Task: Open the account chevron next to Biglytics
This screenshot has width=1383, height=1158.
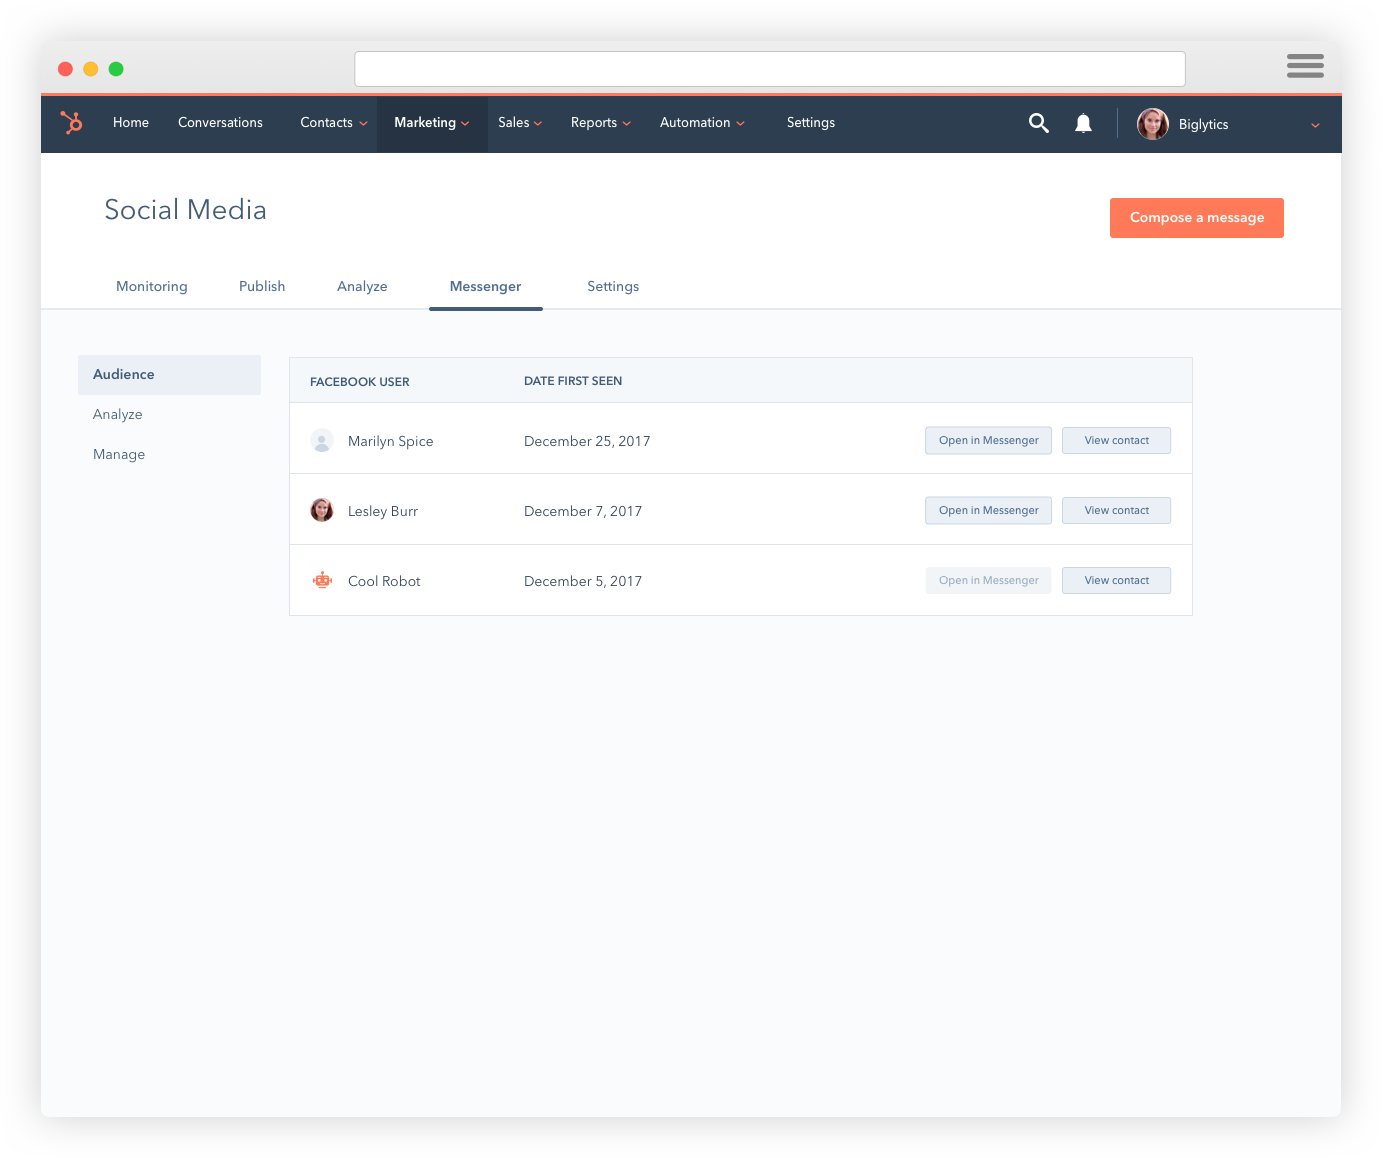Action: click(1315, 125)
